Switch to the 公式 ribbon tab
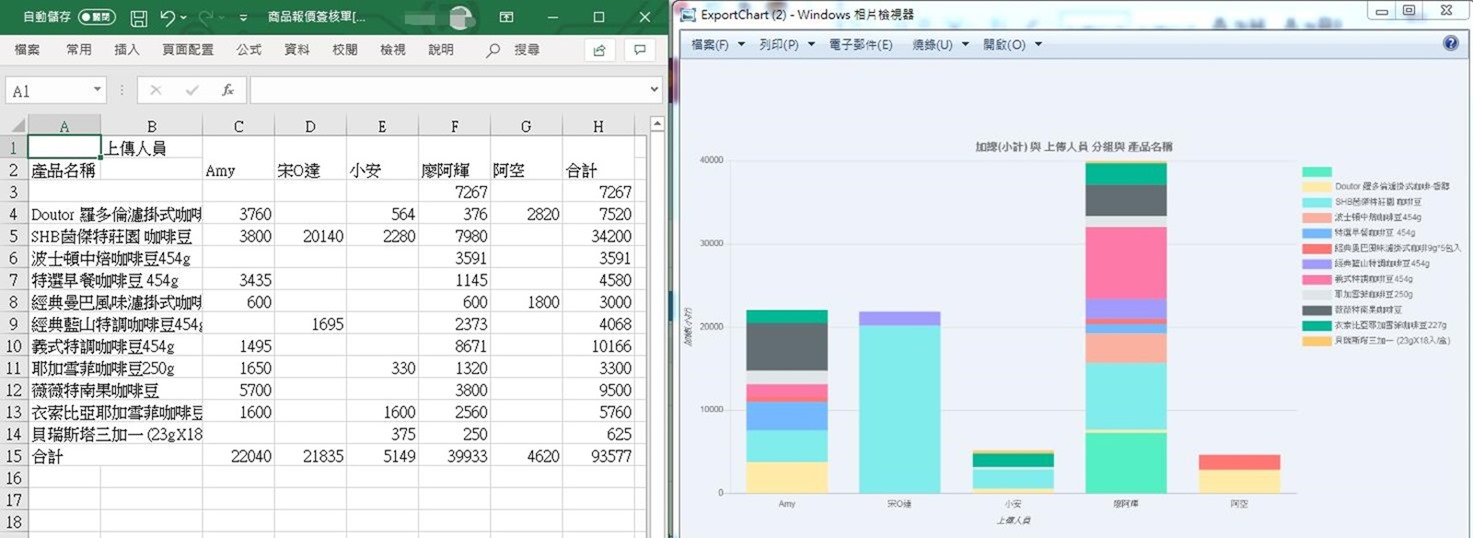 pyautogui.click(x=249, y=50)
